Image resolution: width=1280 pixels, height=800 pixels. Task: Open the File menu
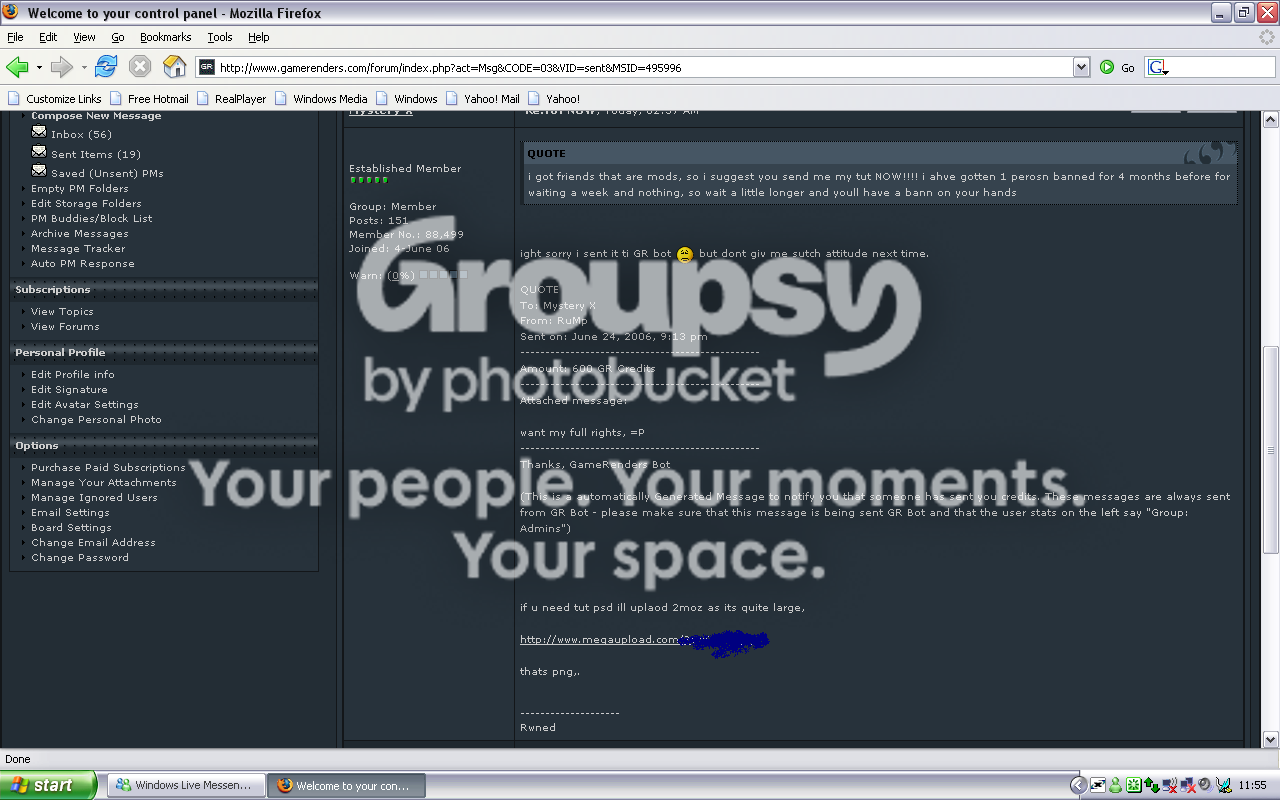point(15,37)
